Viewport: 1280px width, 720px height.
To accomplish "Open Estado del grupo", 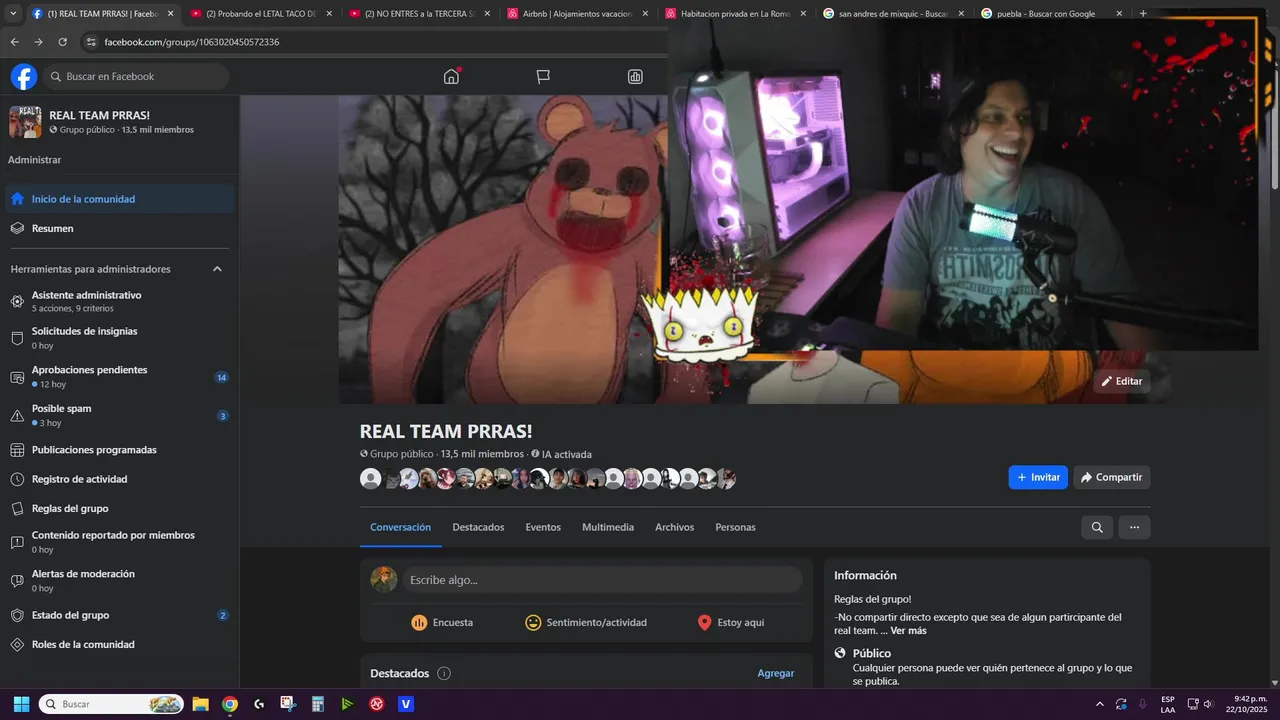I will coord(120,615).
